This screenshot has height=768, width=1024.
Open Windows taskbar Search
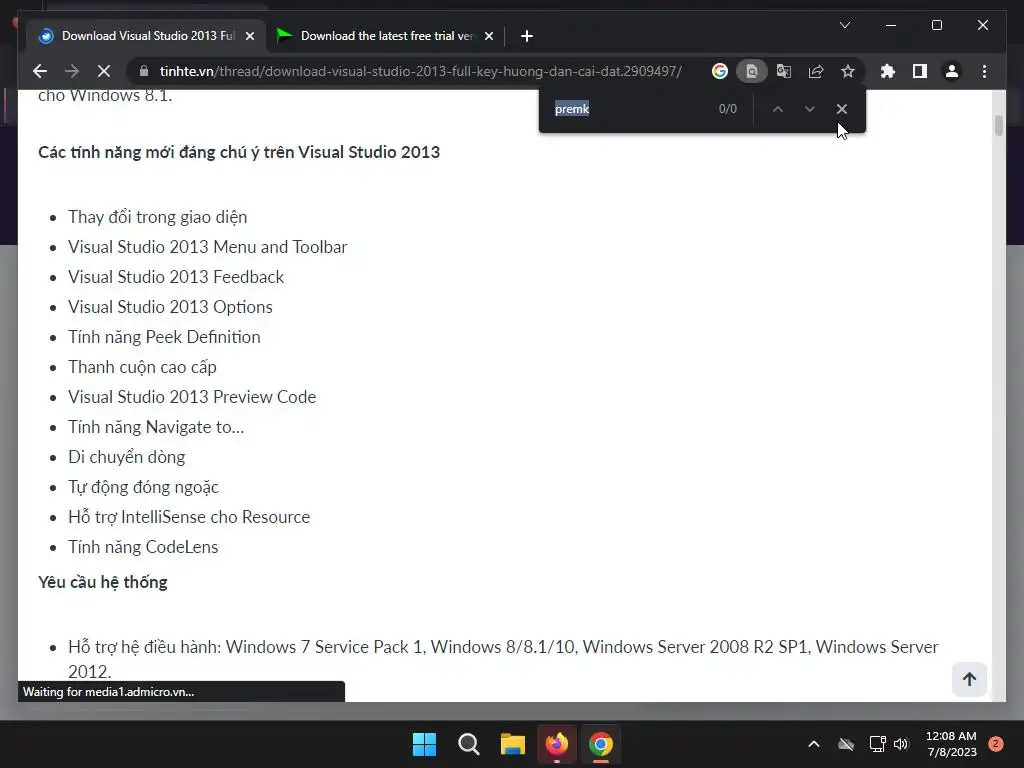[x=468, y=744]
